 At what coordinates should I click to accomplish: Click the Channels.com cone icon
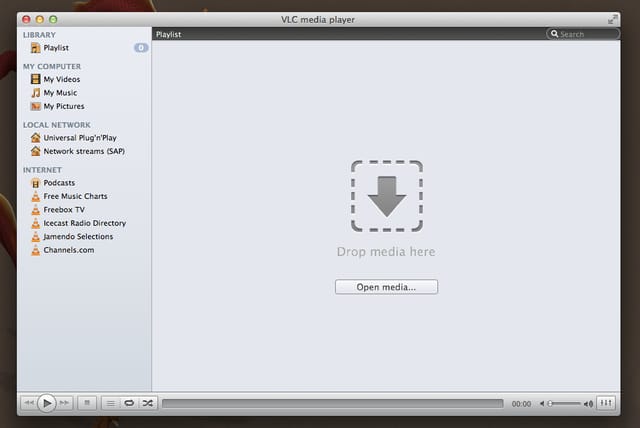point(36,250)
